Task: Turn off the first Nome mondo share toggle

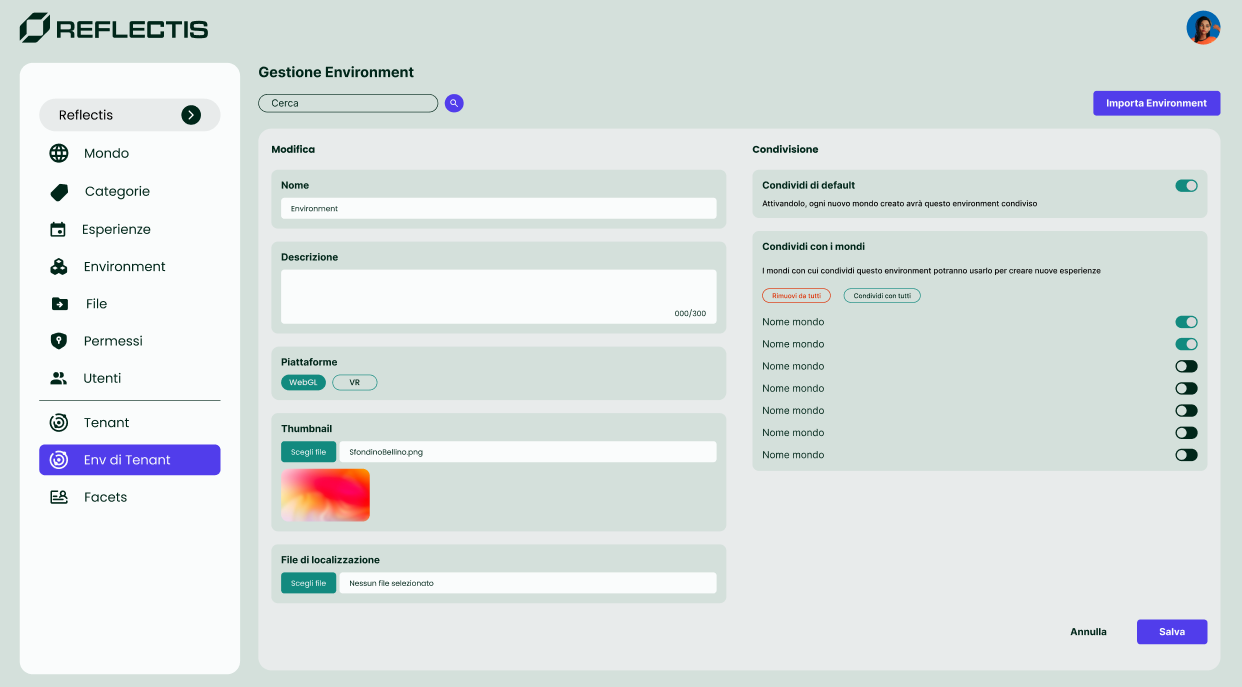Action: pyautogui.click(x=1186, y=322)
